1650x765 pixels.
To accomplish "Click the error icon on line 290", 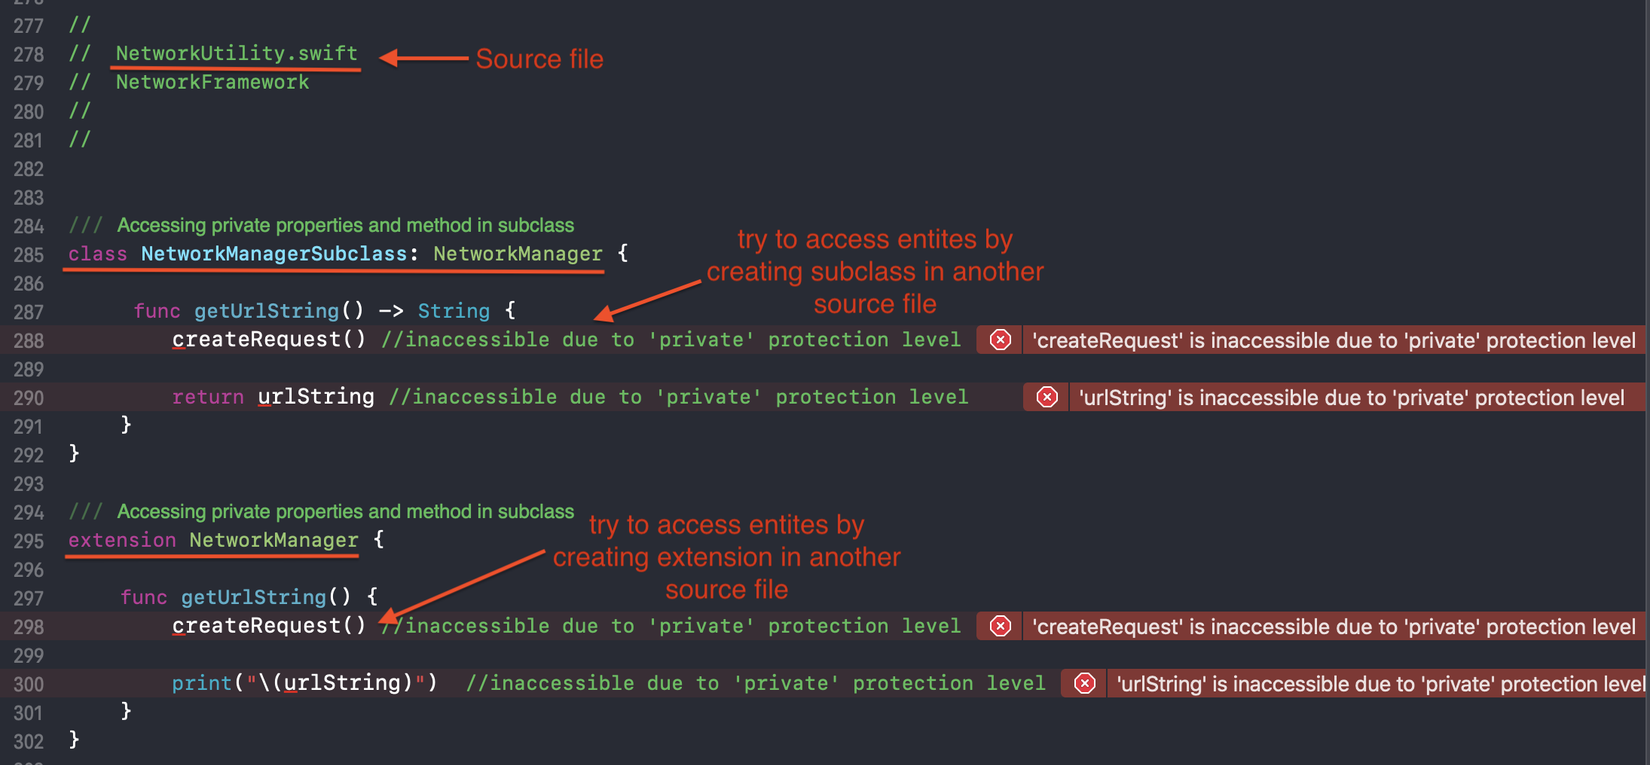I will [1047, 398].
